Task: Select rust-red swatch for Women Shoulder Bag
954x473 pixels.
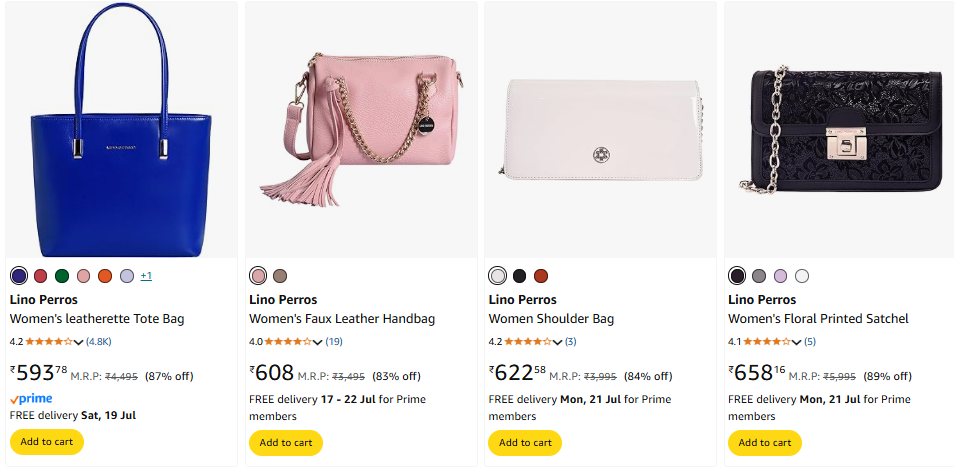Action: tap(541, 276)
